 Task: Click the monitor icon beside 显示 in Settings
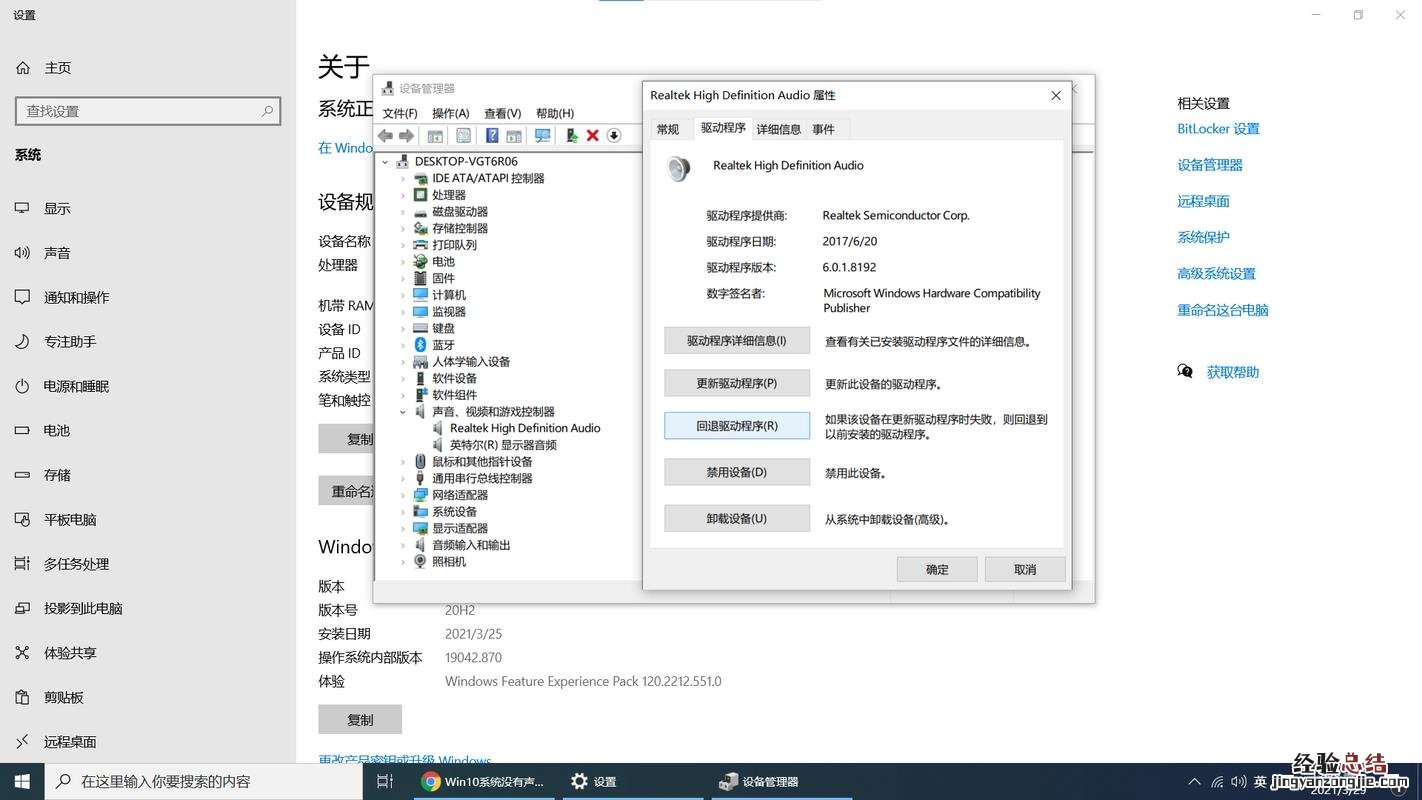click(x=22, y=208)
